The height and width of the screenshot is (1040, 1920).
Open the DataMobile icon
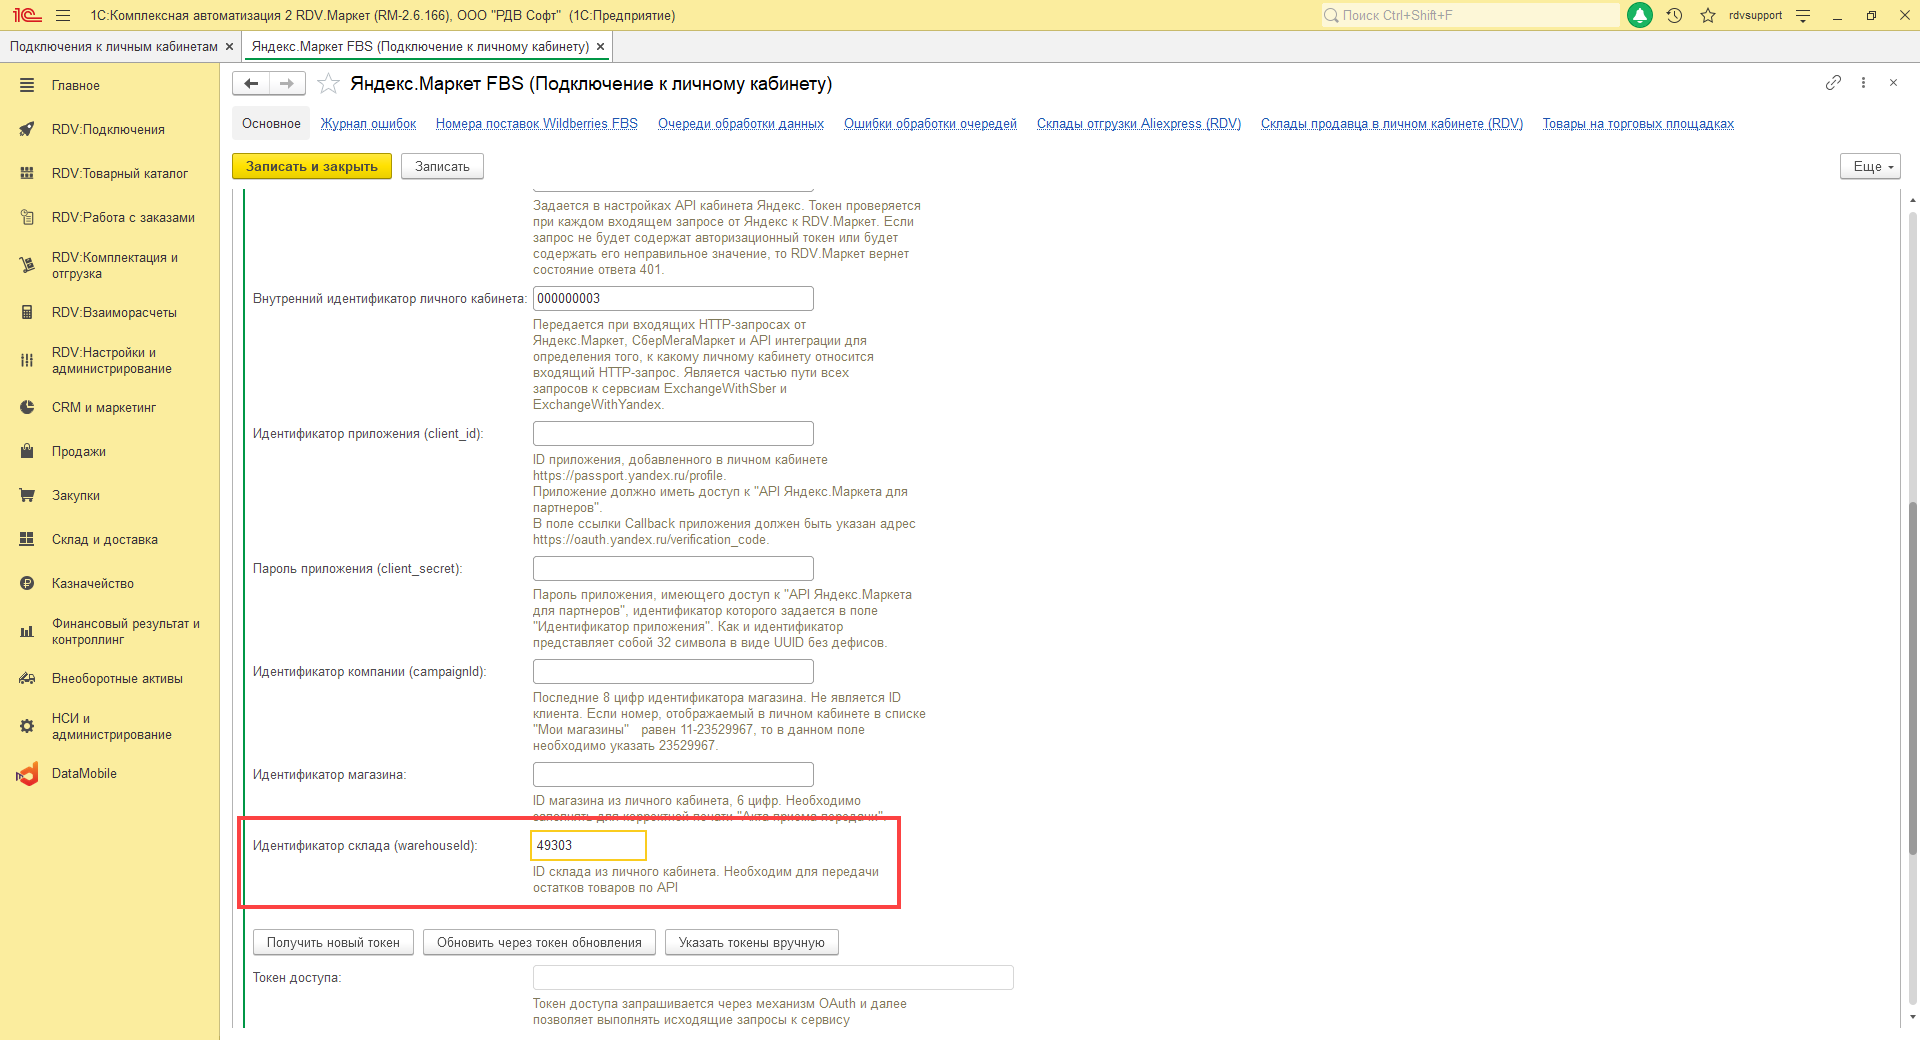coord(27,774)
